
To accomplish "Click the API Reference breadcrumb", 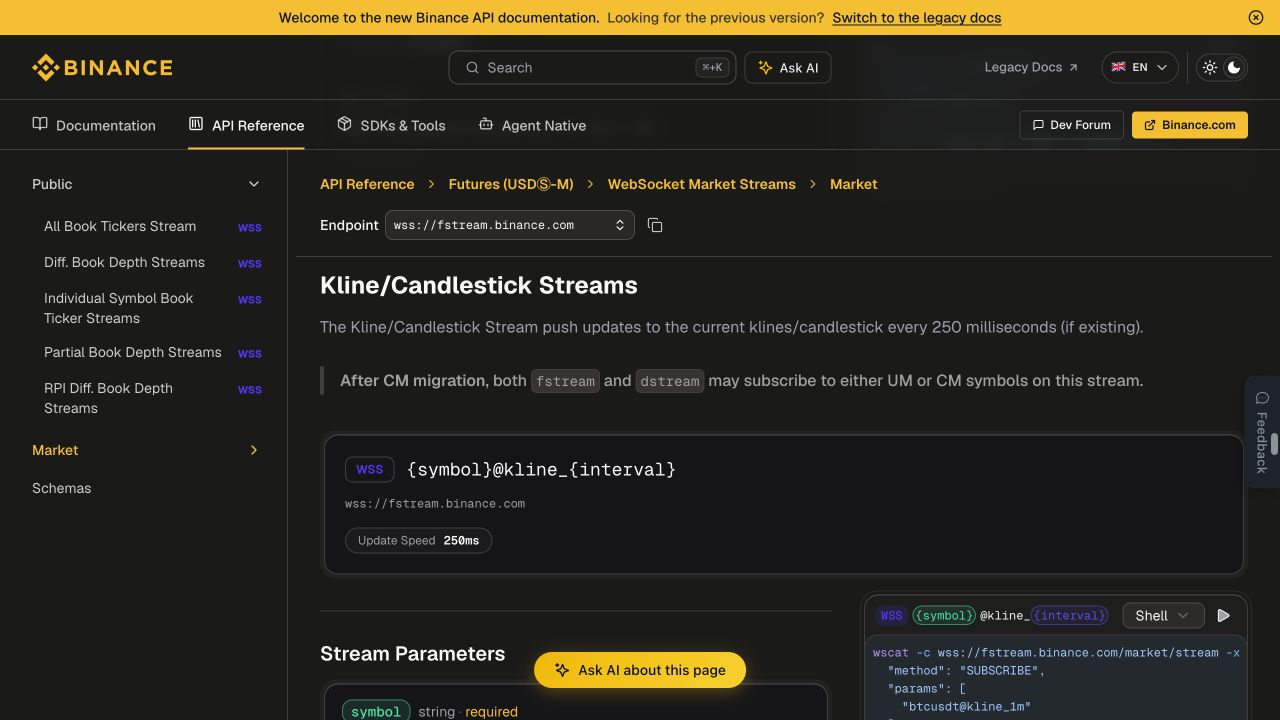I will tap(367, 184).
